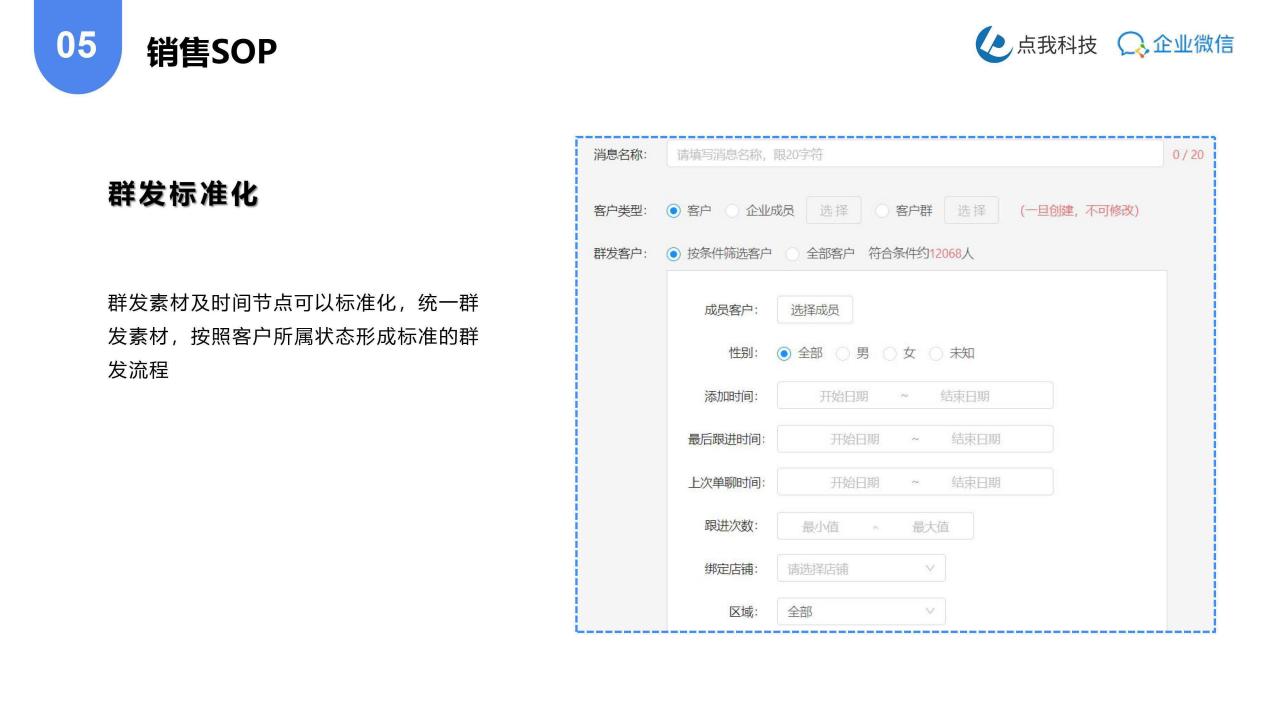Click 最后跟进时间 end date field
The width and height of the screenshot is (1280, 720).
[x=975, y=439]
